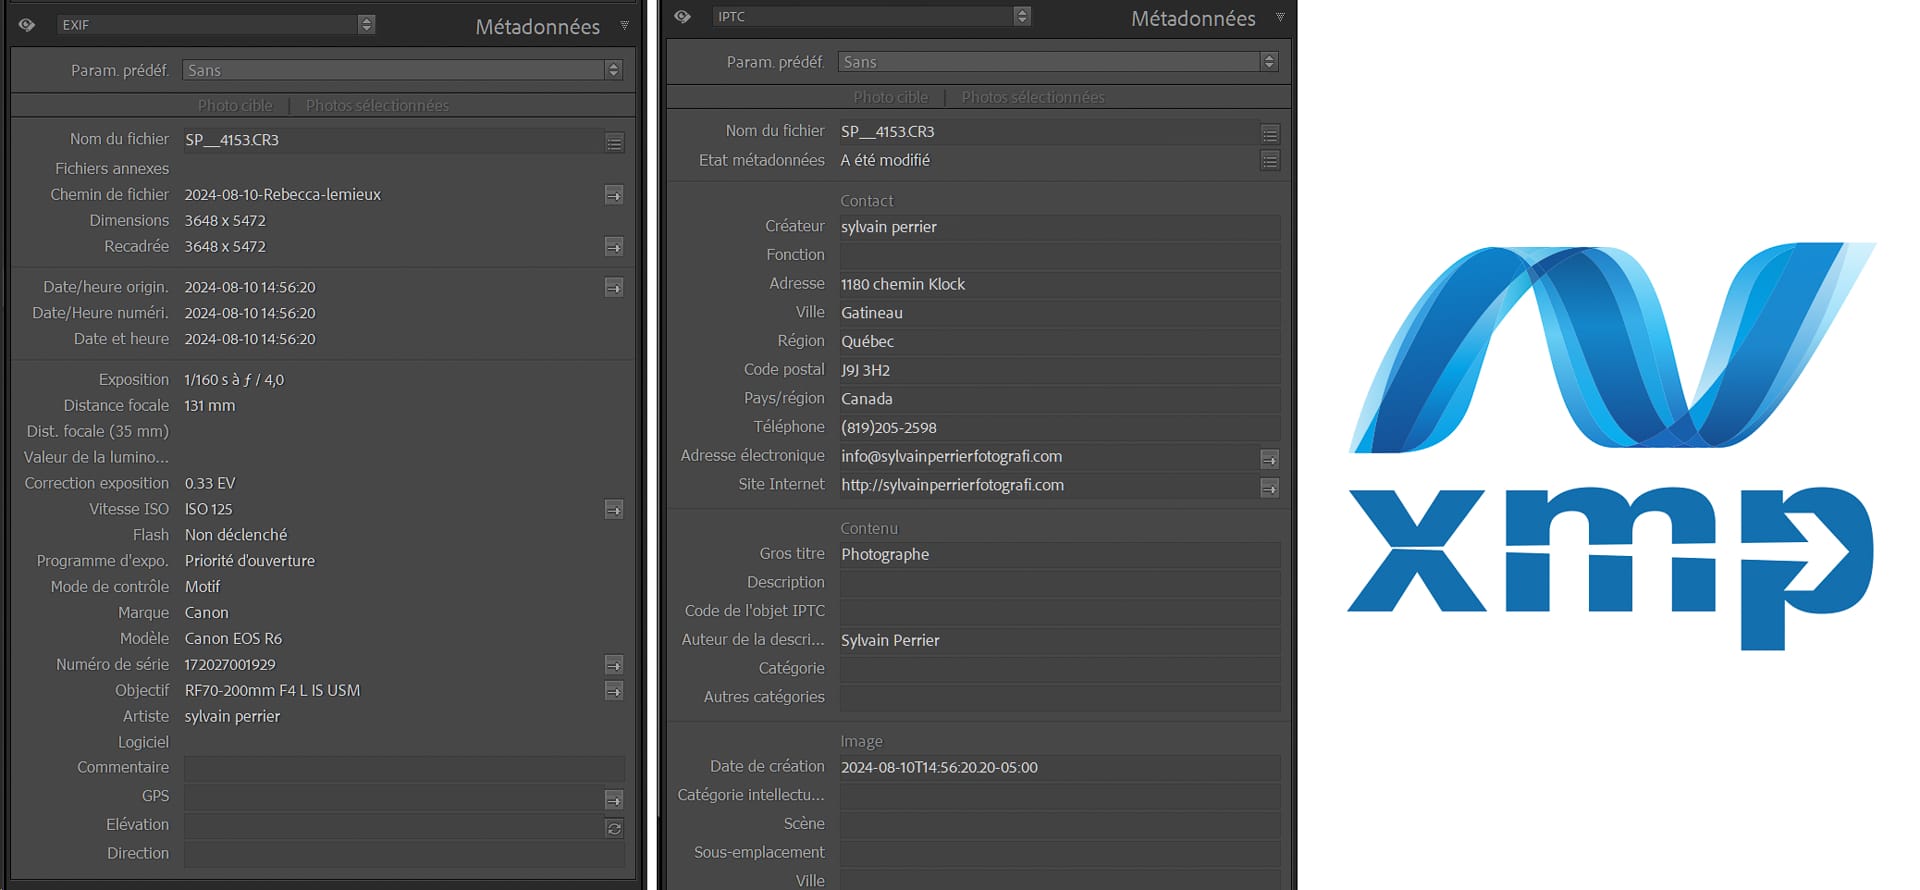The width and height of the screenshot is (1920, 890).
Task: Select Photos sélectionnées tab in IPTC panel
Action: [x=1033, y=97]
